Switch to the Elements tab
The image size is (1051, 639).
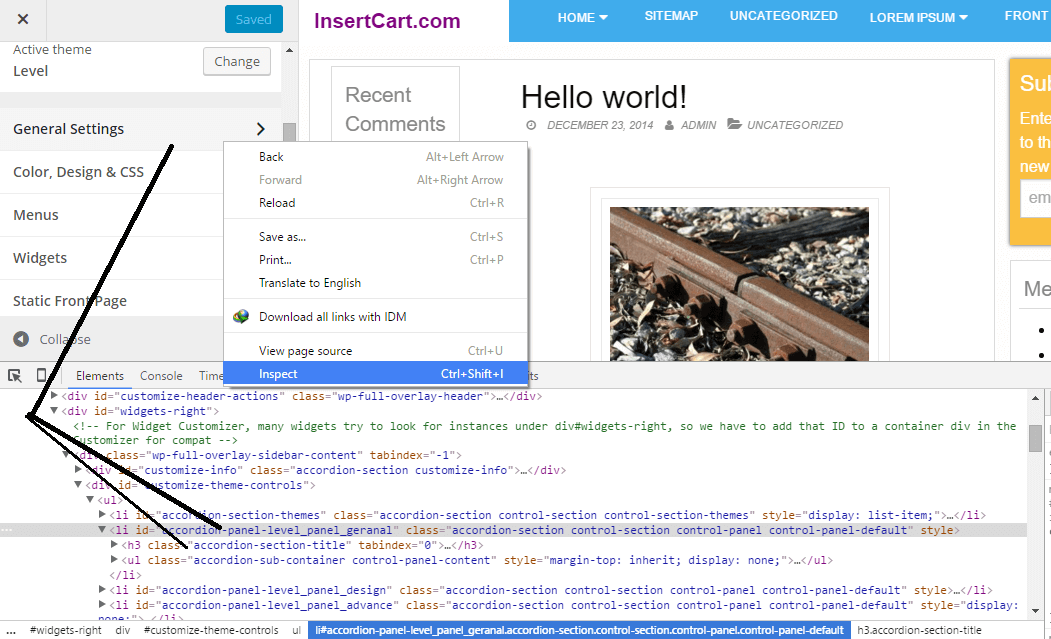point(100,375)
